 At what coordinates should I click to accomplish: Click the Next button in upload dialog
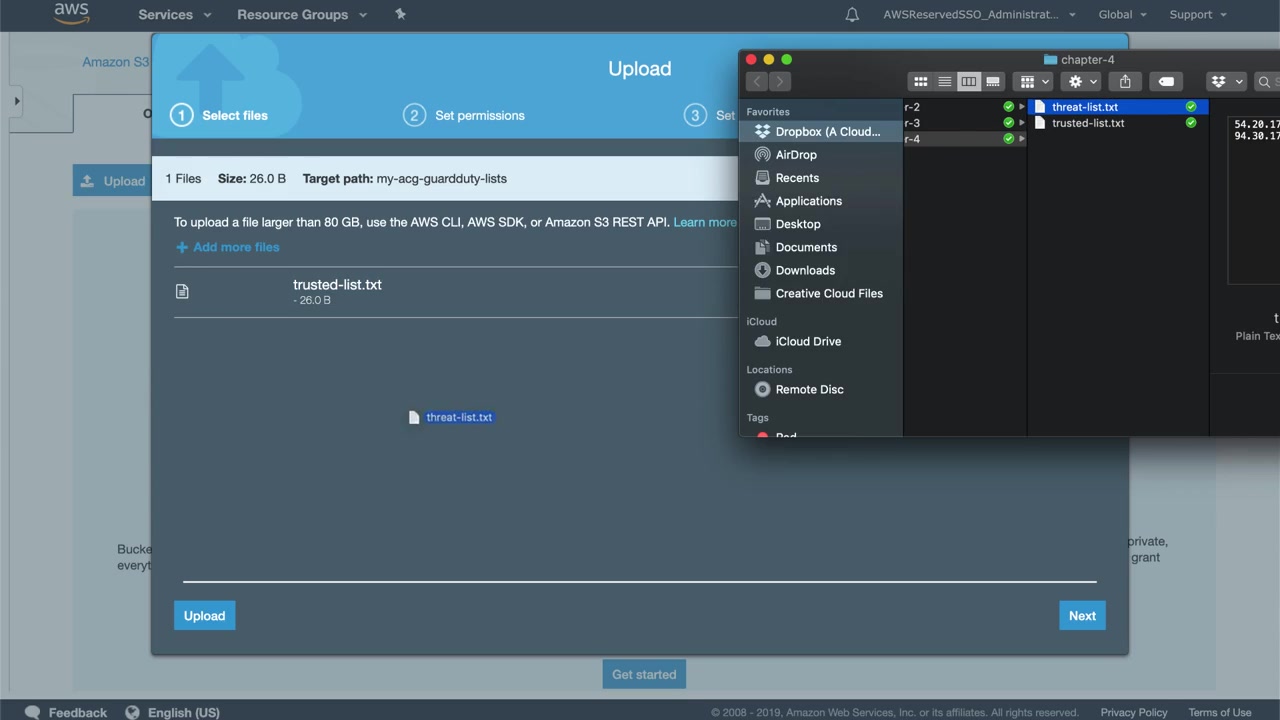point(1082,616)
